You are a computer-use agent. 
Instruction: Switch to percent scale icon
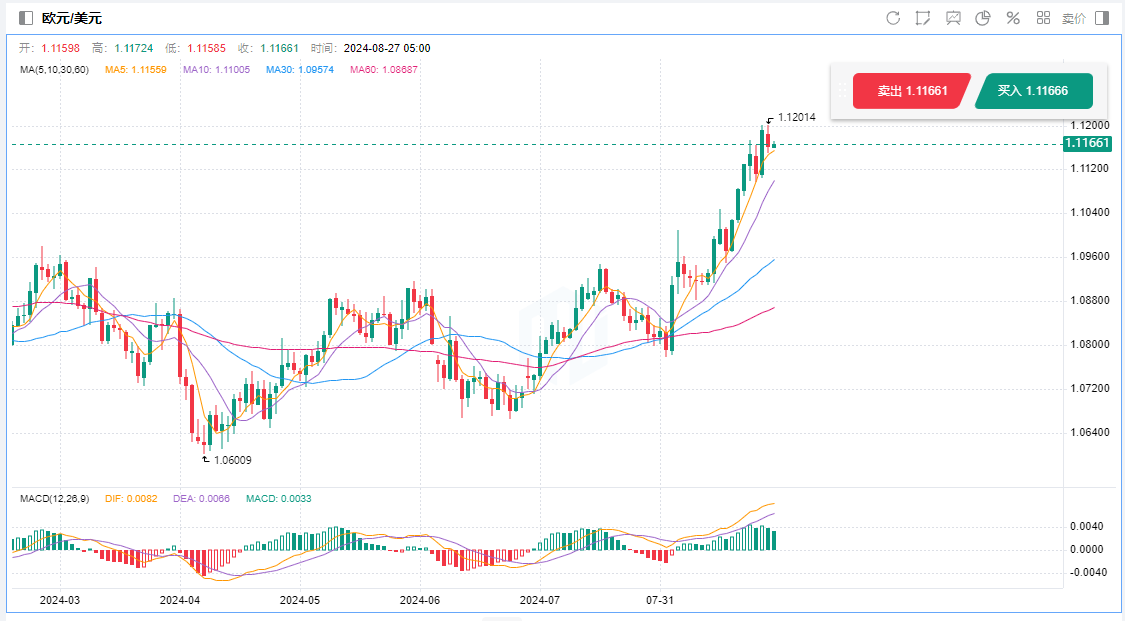(1013, 18)
